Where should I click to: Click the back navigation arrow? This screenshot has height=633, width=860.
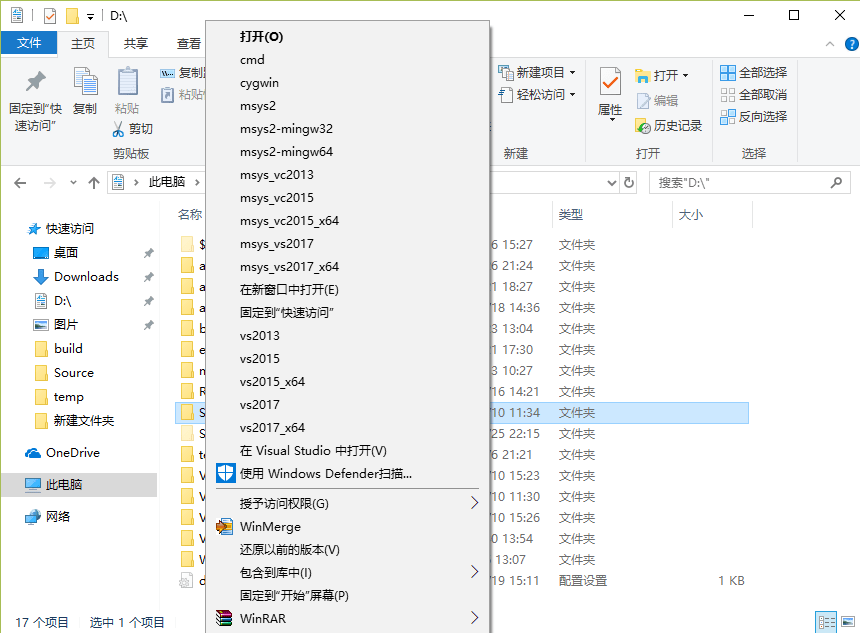coord(20,183)
